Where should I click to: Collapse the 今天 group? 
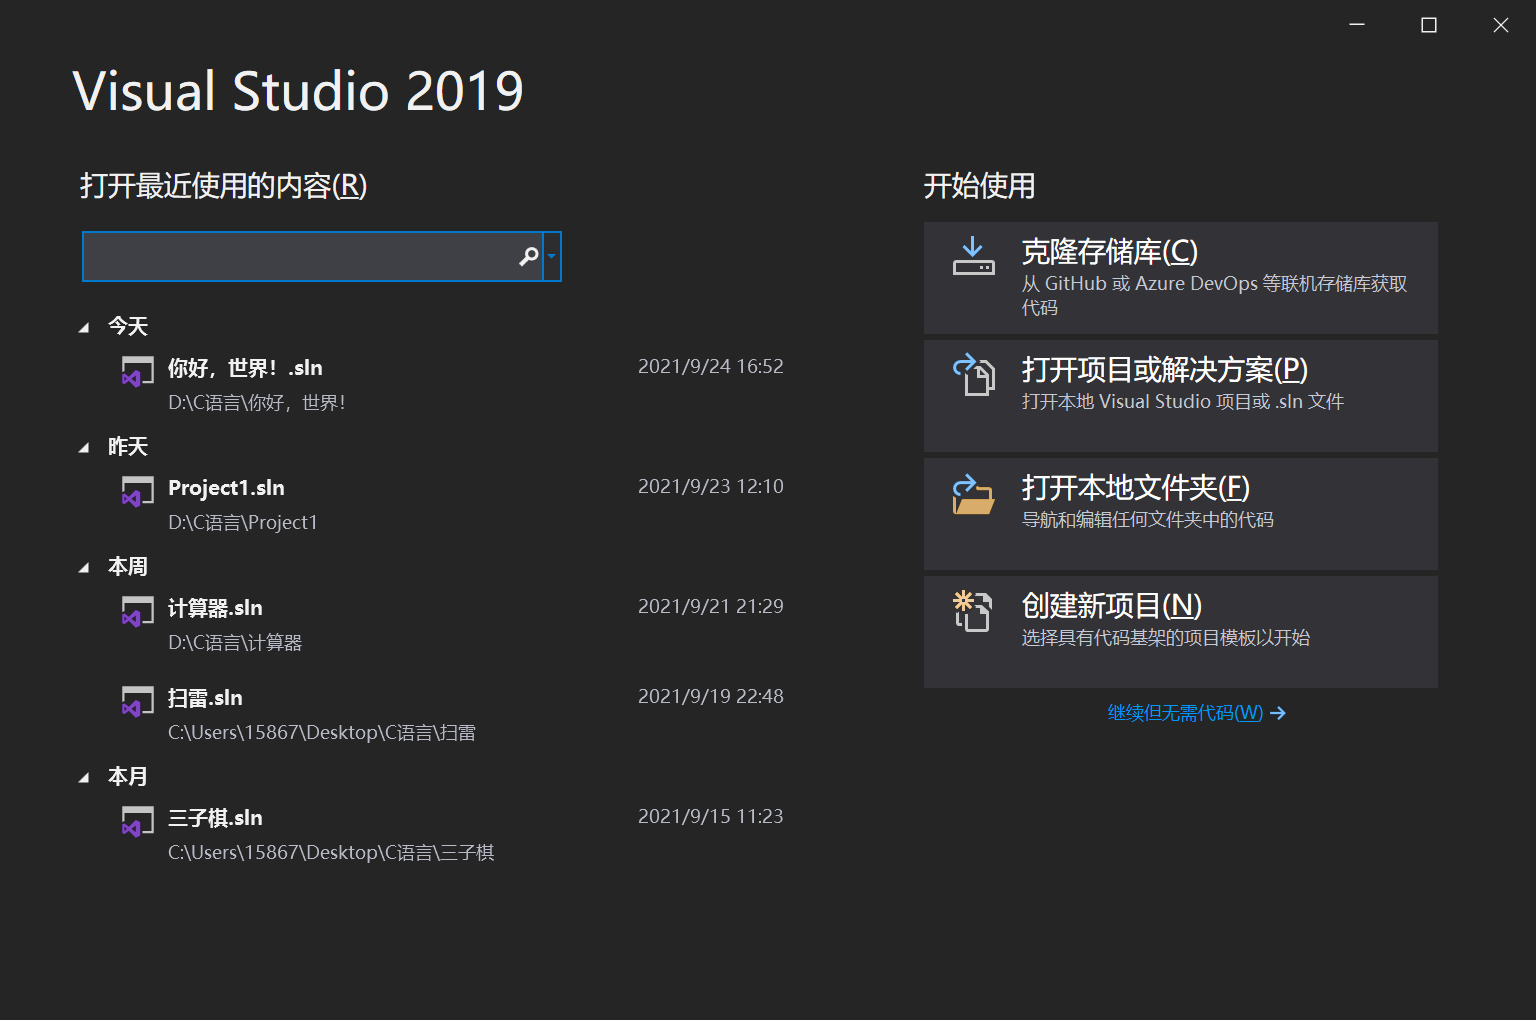click(84, 327)
